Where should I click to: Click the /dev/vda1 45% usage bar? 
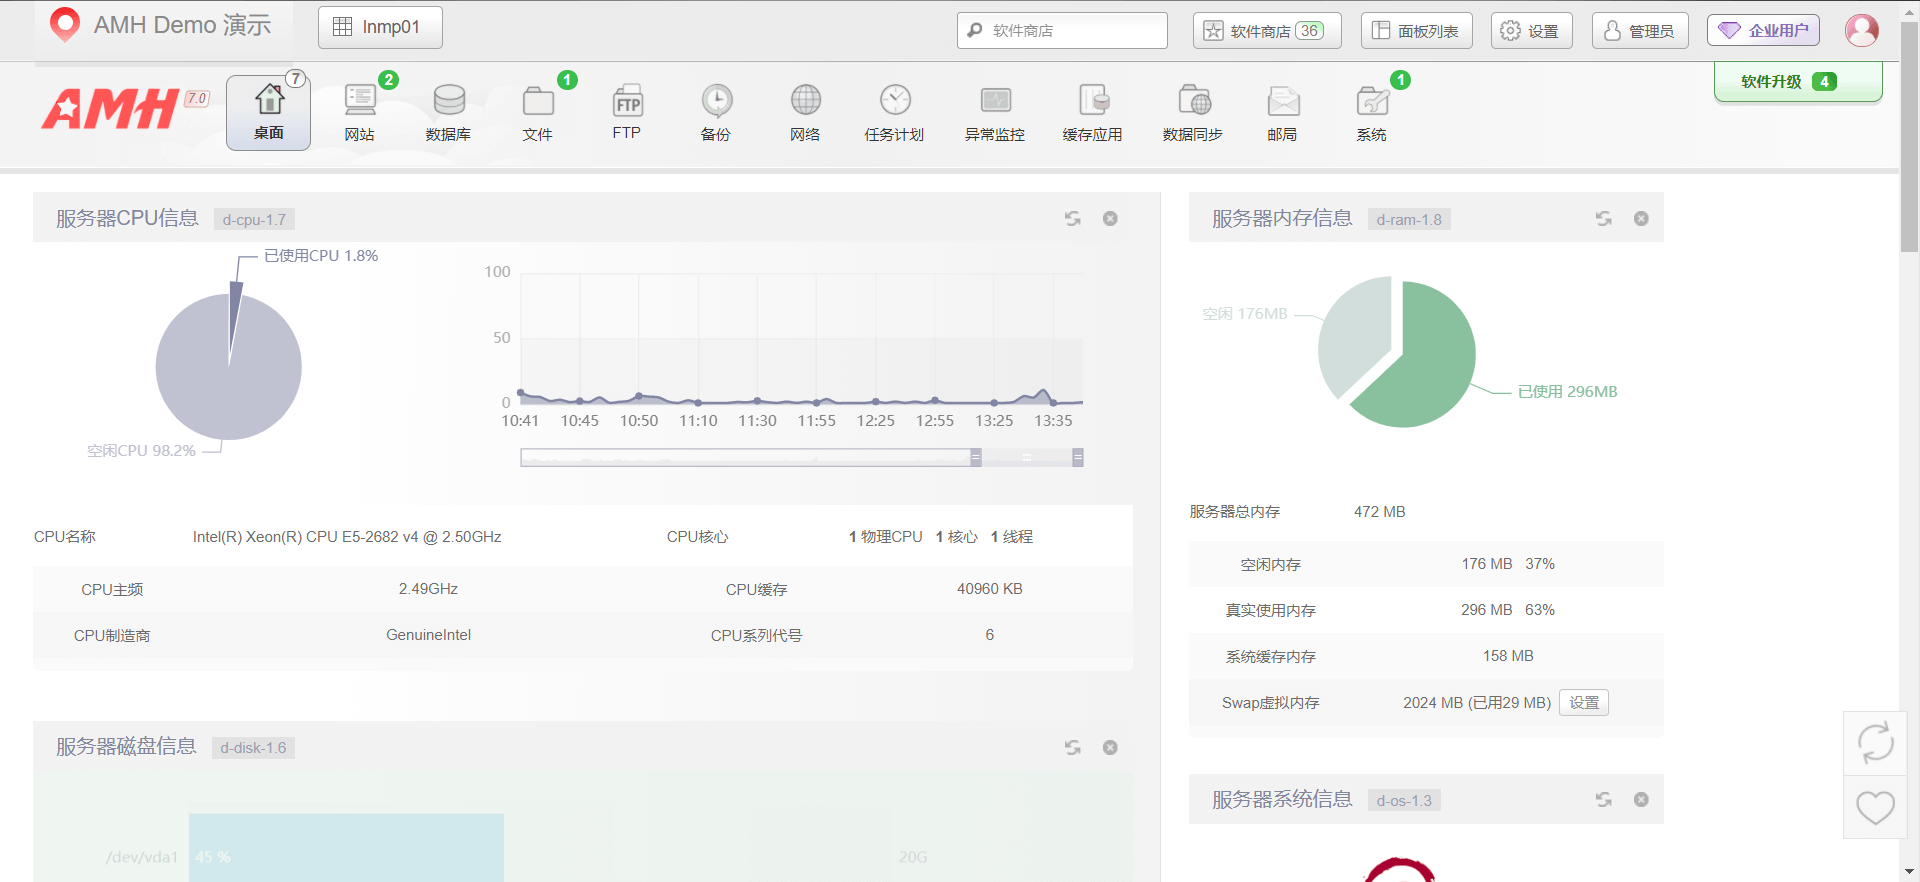click(346, 848)
